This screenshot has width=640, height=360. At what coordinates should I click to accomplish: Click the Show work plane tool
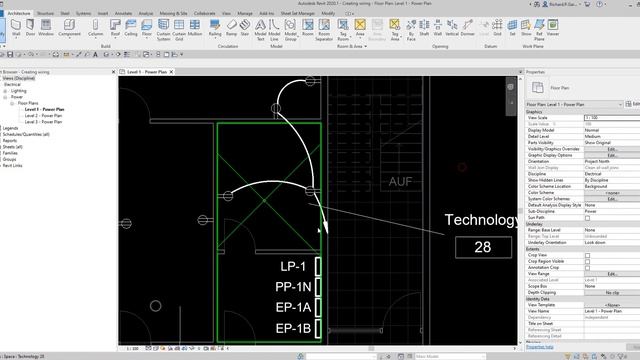coord(526,28)
